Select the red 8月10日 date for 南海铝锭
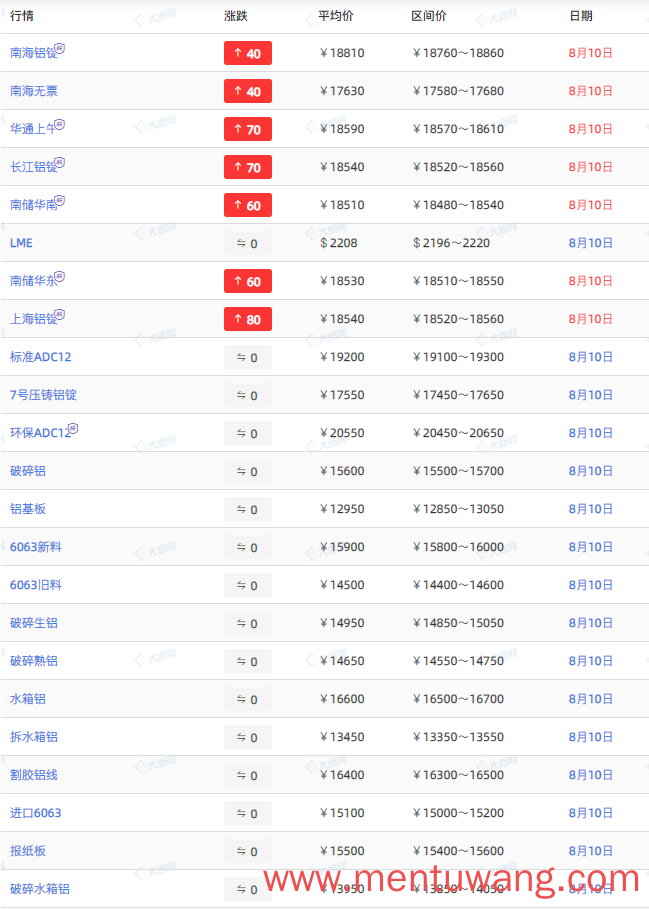Viewport: 649px width, 909px height. tap(590, 53)
